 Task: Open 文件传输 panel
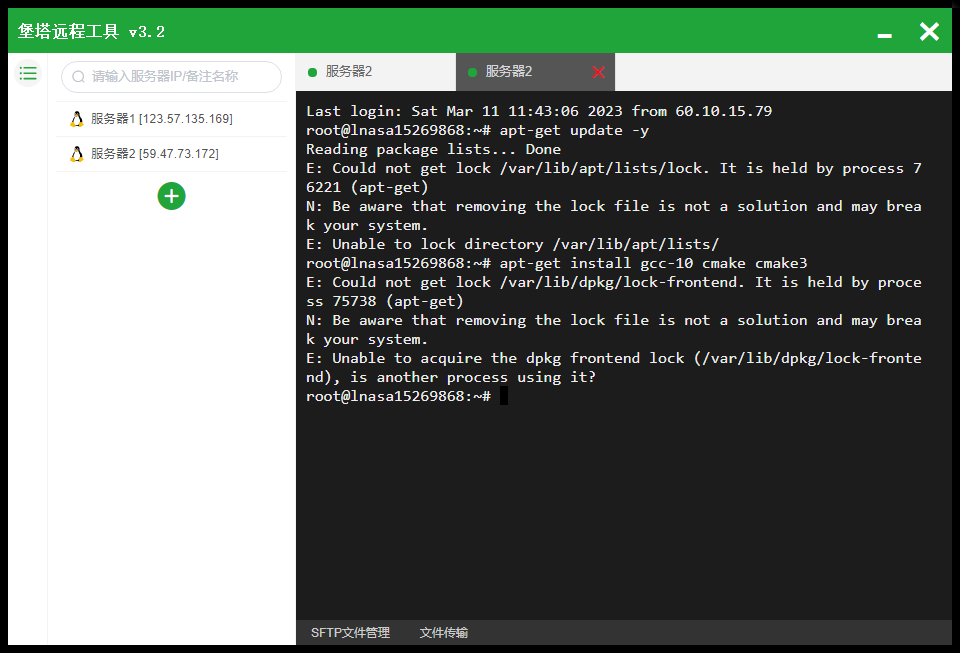pyautogui.click(x=443, y=633)
